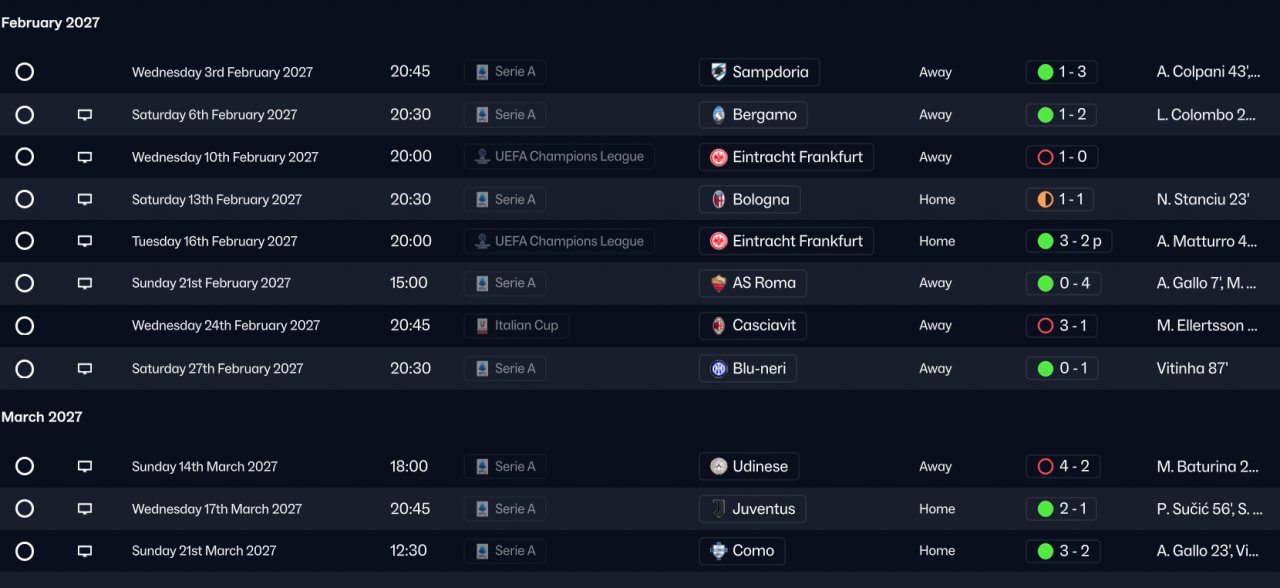Screen dimensions: 1280x588
Task: Select the radio circle for Sampdoria fixture
Action: coord(25,72)
